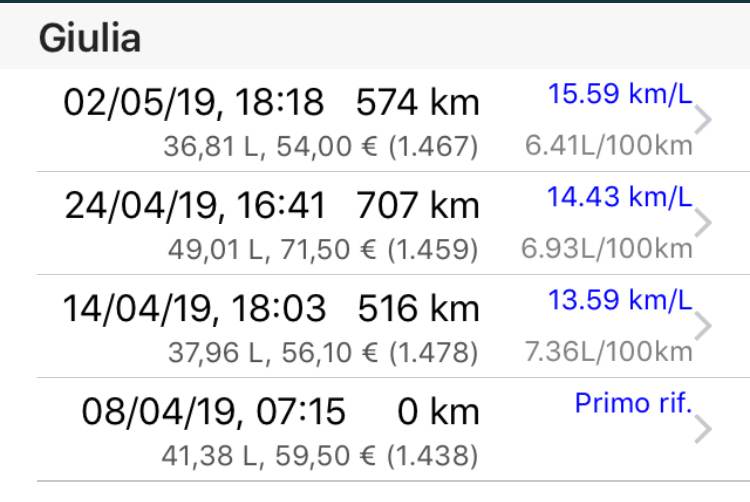Tap the Primo rif. label

click(x=634, y=403)
